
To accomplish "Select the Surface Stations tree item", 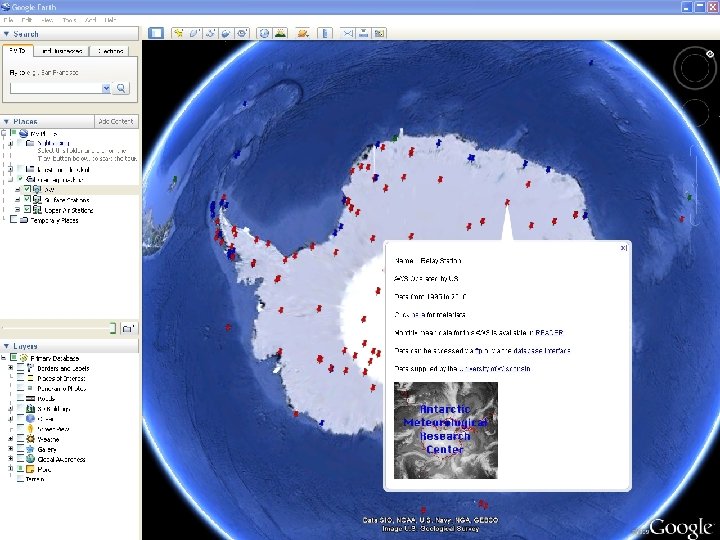I will click(67, 200).
